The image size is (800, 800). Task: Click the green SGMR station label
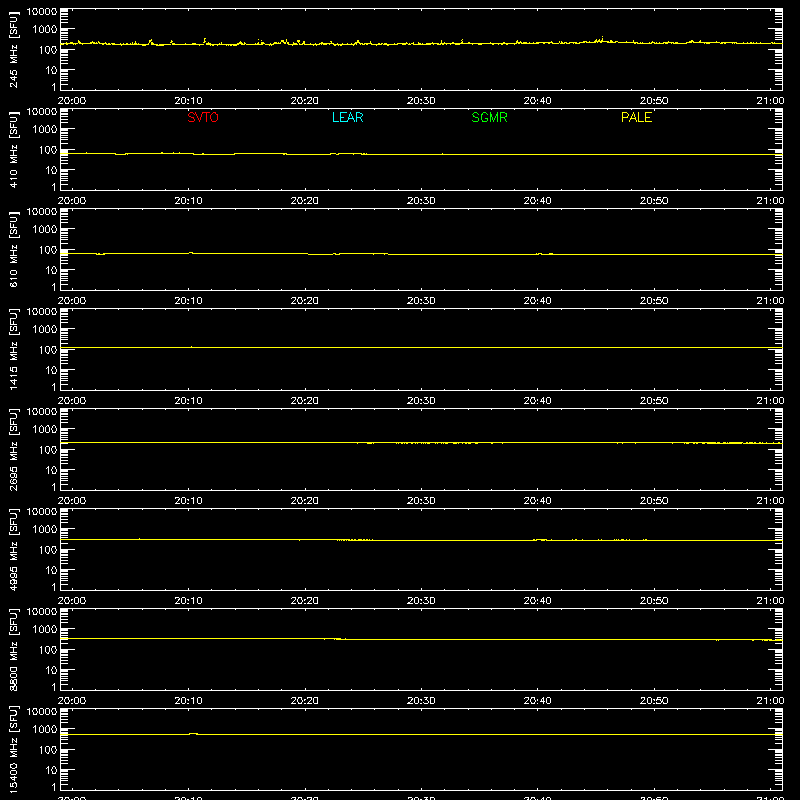[489, 117]
